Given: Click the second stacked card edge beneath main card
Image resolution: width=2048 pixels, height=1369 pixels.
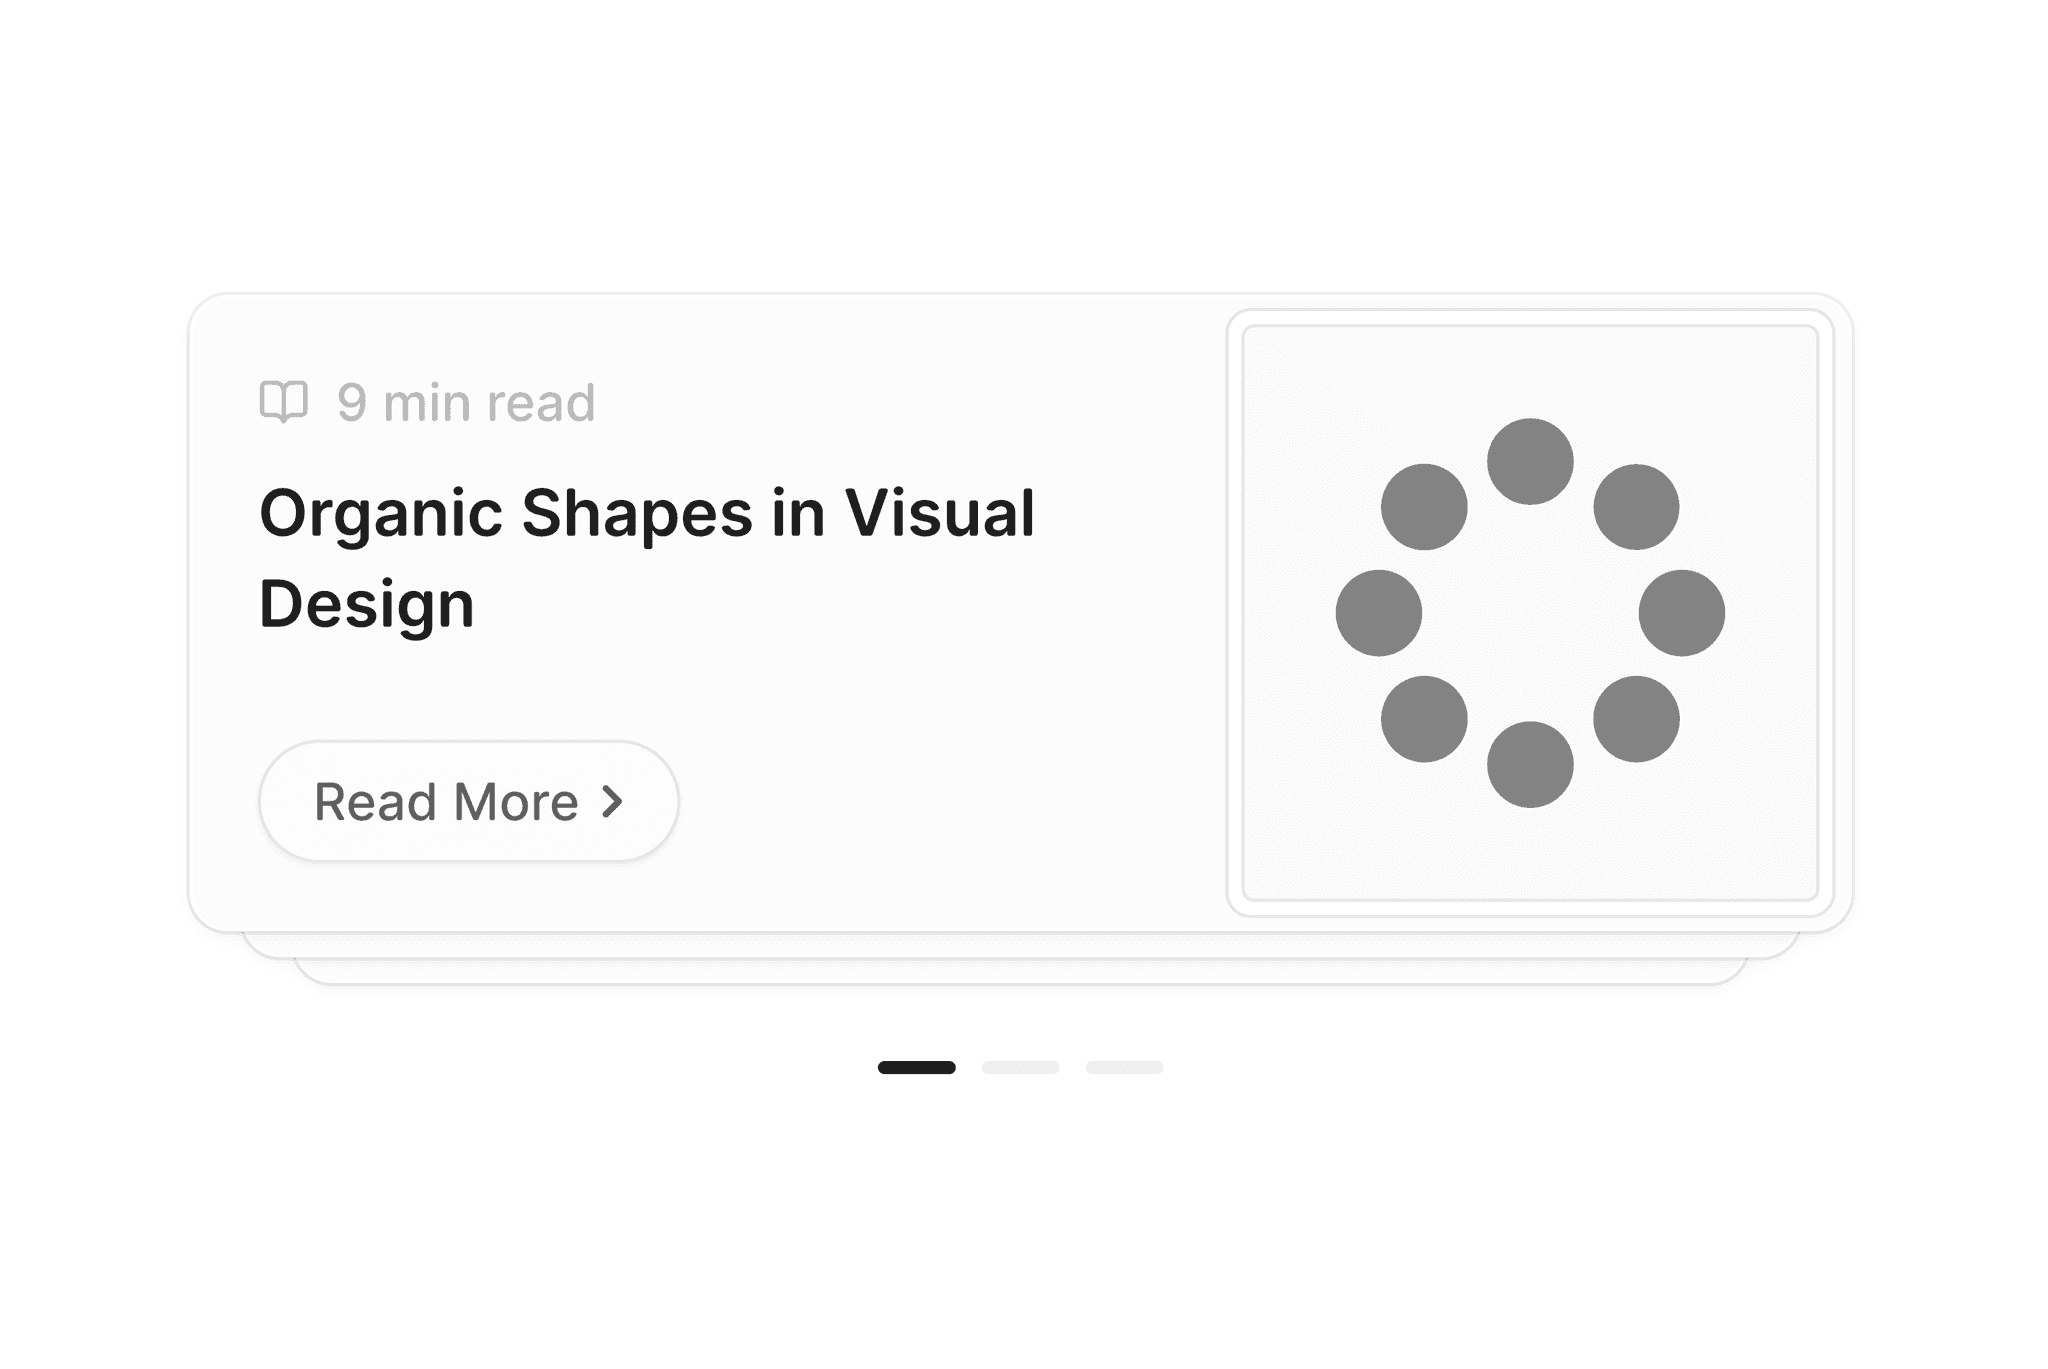Looking at the screenshot, I should [x=1020, y=947].
